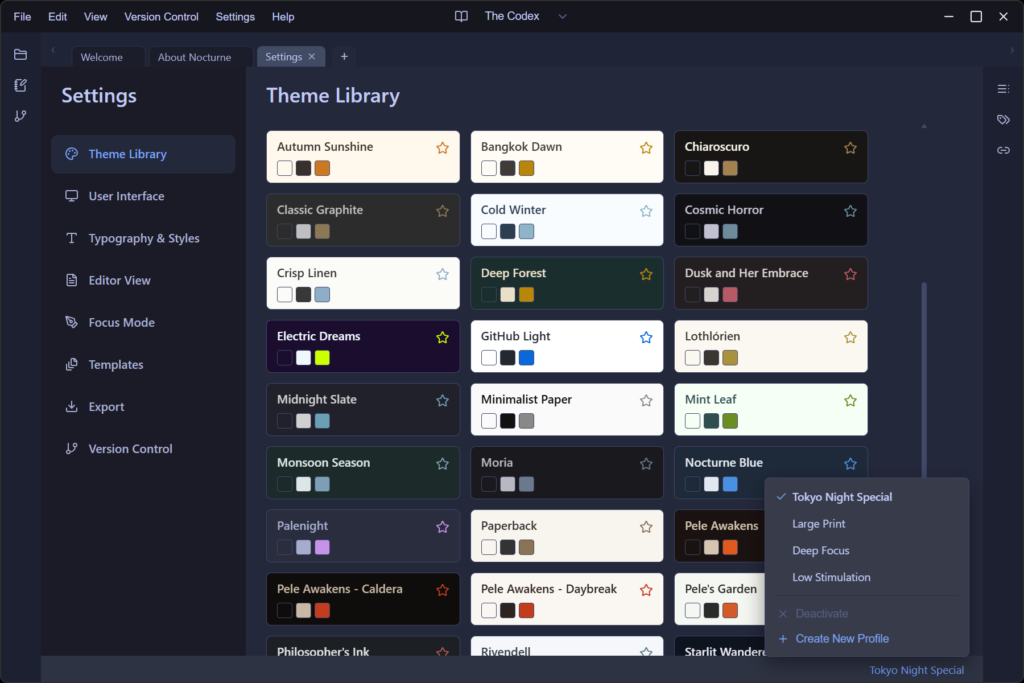Go to Typography & Styles settings
Image resolution: width=1024 pixels, height=683 pixels.
coord(143,239)
